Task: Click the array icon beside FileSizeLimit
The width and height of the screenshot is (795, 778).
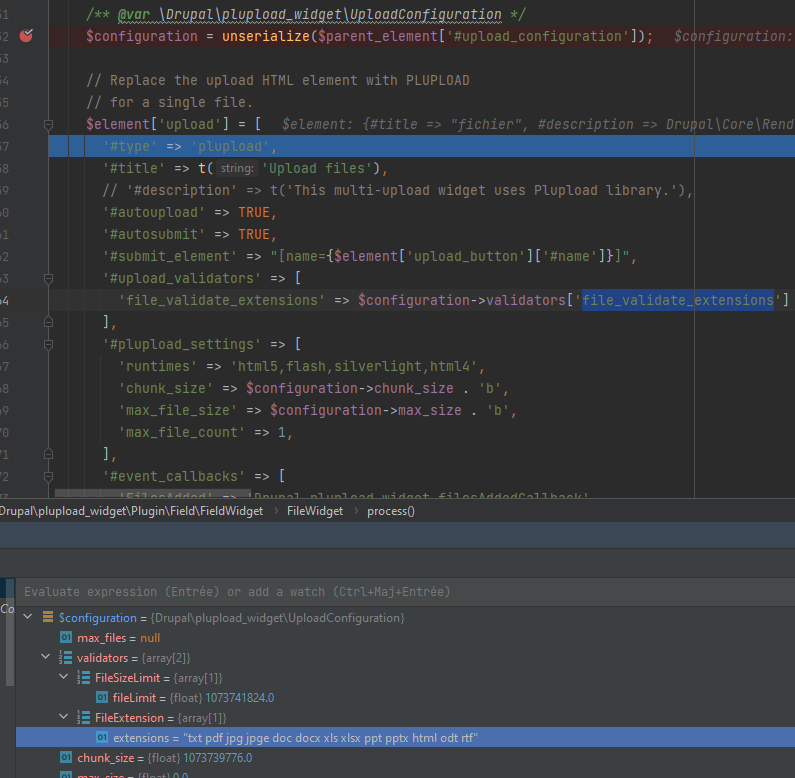Action: [x=84, y=678]
